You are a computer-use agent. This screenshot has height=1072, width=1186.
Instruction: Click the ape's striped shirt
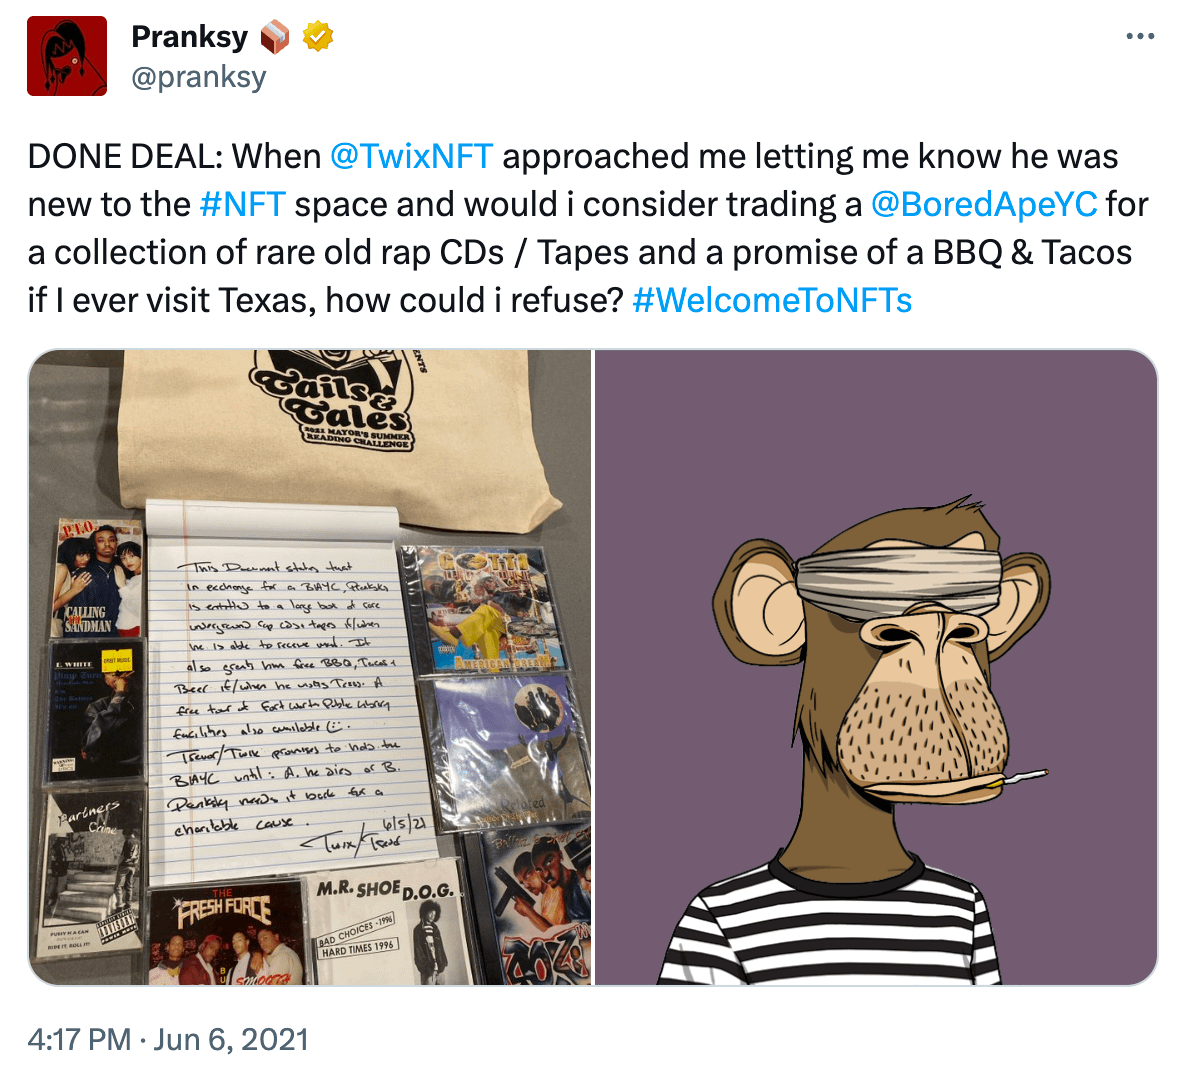click(x=832, y=927)
